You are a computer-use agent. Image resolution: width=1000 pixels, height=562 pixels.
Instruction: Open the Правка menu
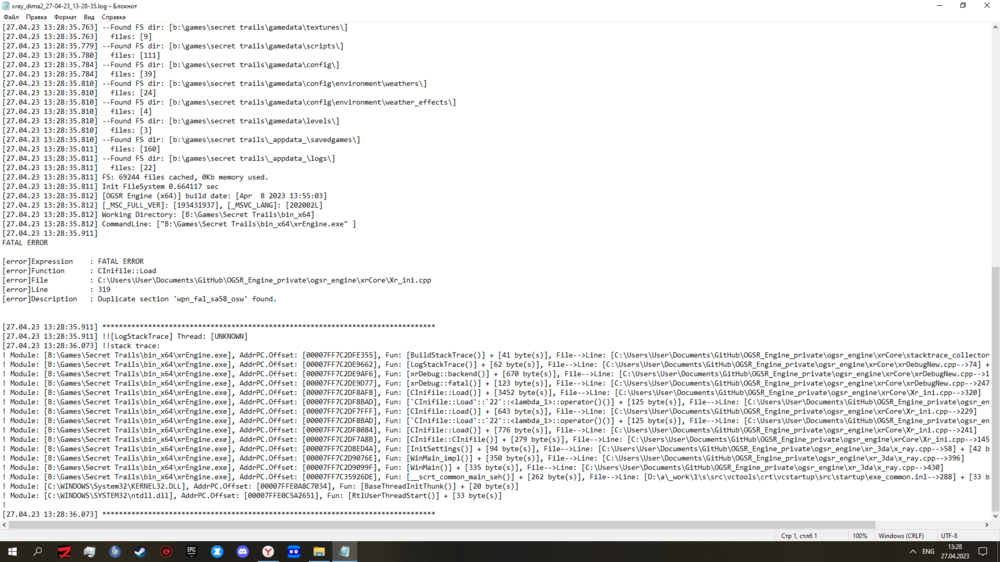pyautogui.click(x=36, y=17)
